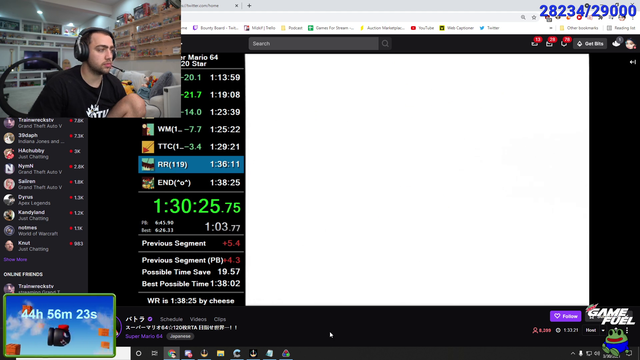The image size is (640, 360).
Task: Click the Possible Time Save 19.57 text
Action: pyautogui.click(x=191, y=272)
